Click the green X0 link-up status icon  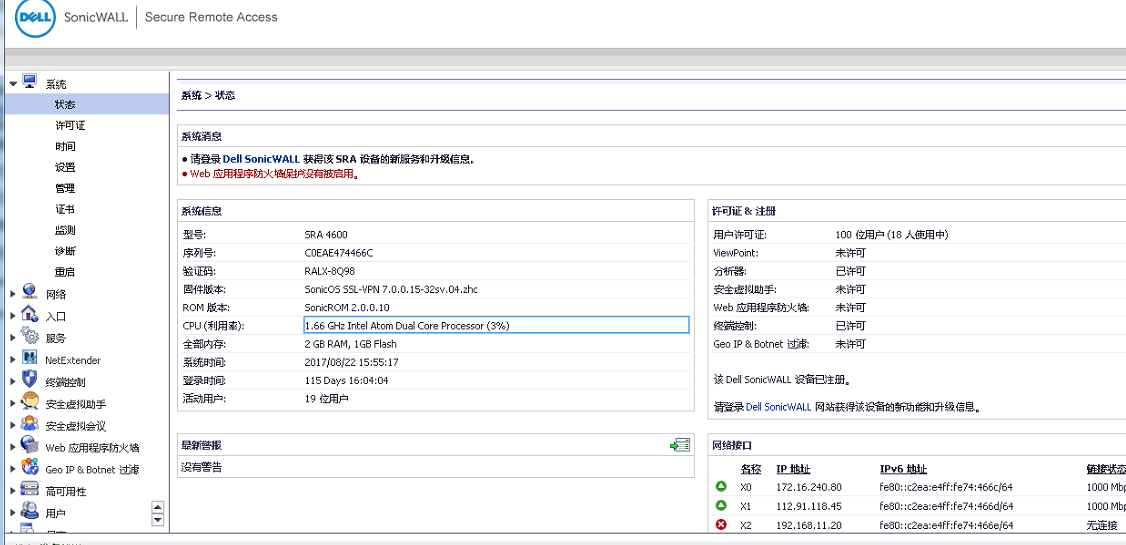pos(721,487)
